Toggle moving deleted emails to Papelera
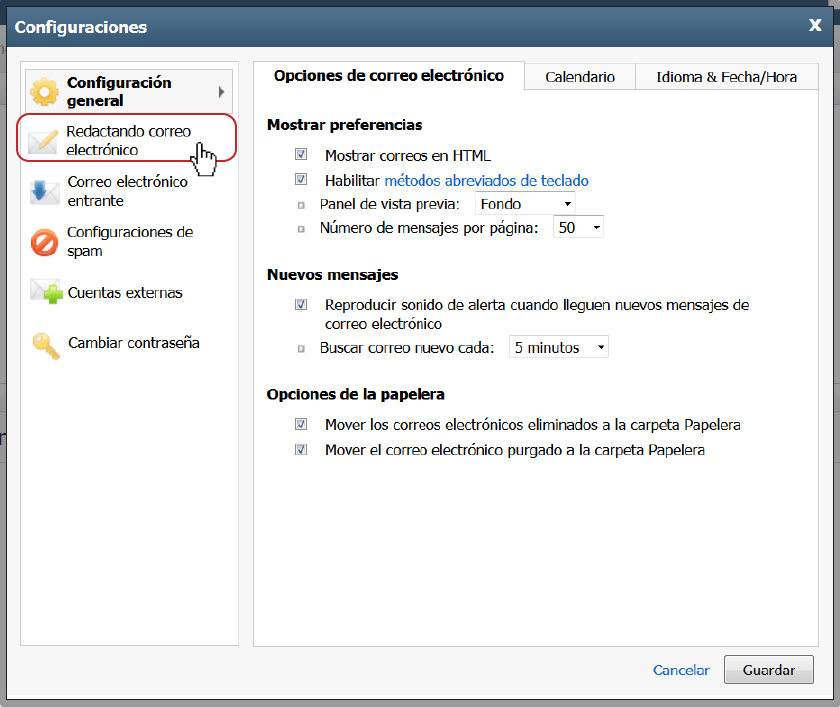This screenshot has width=840, height=707. pos(301,424)
